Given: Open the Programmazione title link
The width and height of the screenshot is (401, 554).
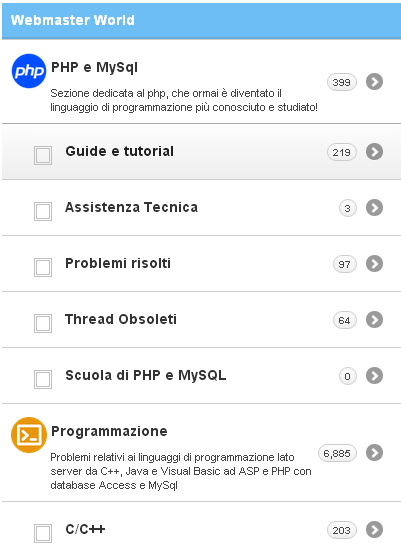Looking at the screenshot, I should pos(109,431).
